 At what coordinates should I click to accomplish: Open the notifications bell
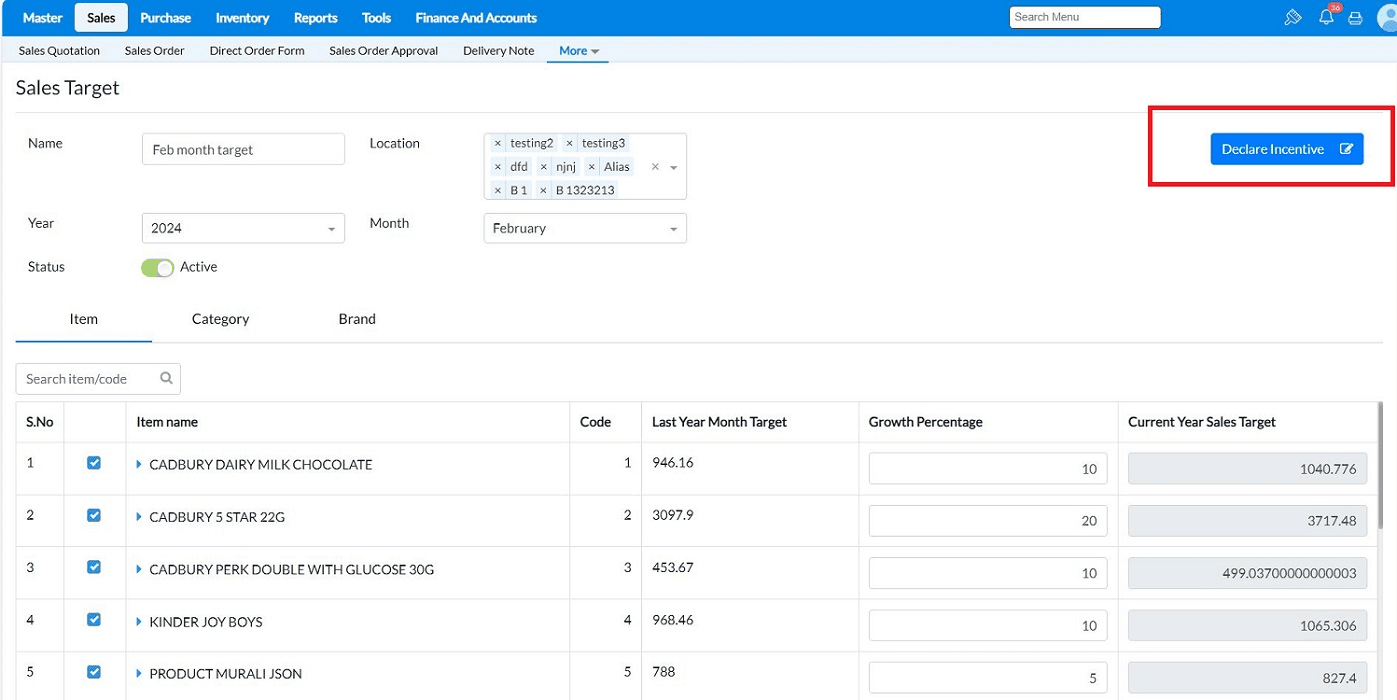click(x=1326, y=18)
